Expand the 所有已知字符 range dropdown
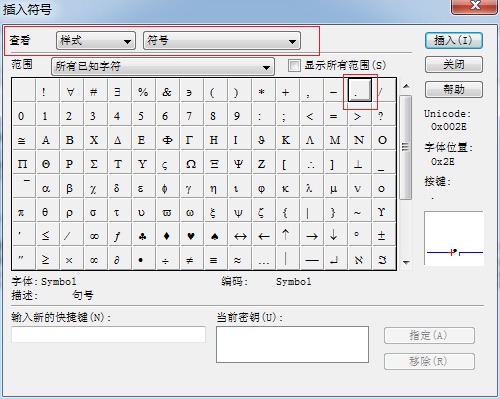Image resolution: width=500 pixels, height=399 pixels. [163, 66]
